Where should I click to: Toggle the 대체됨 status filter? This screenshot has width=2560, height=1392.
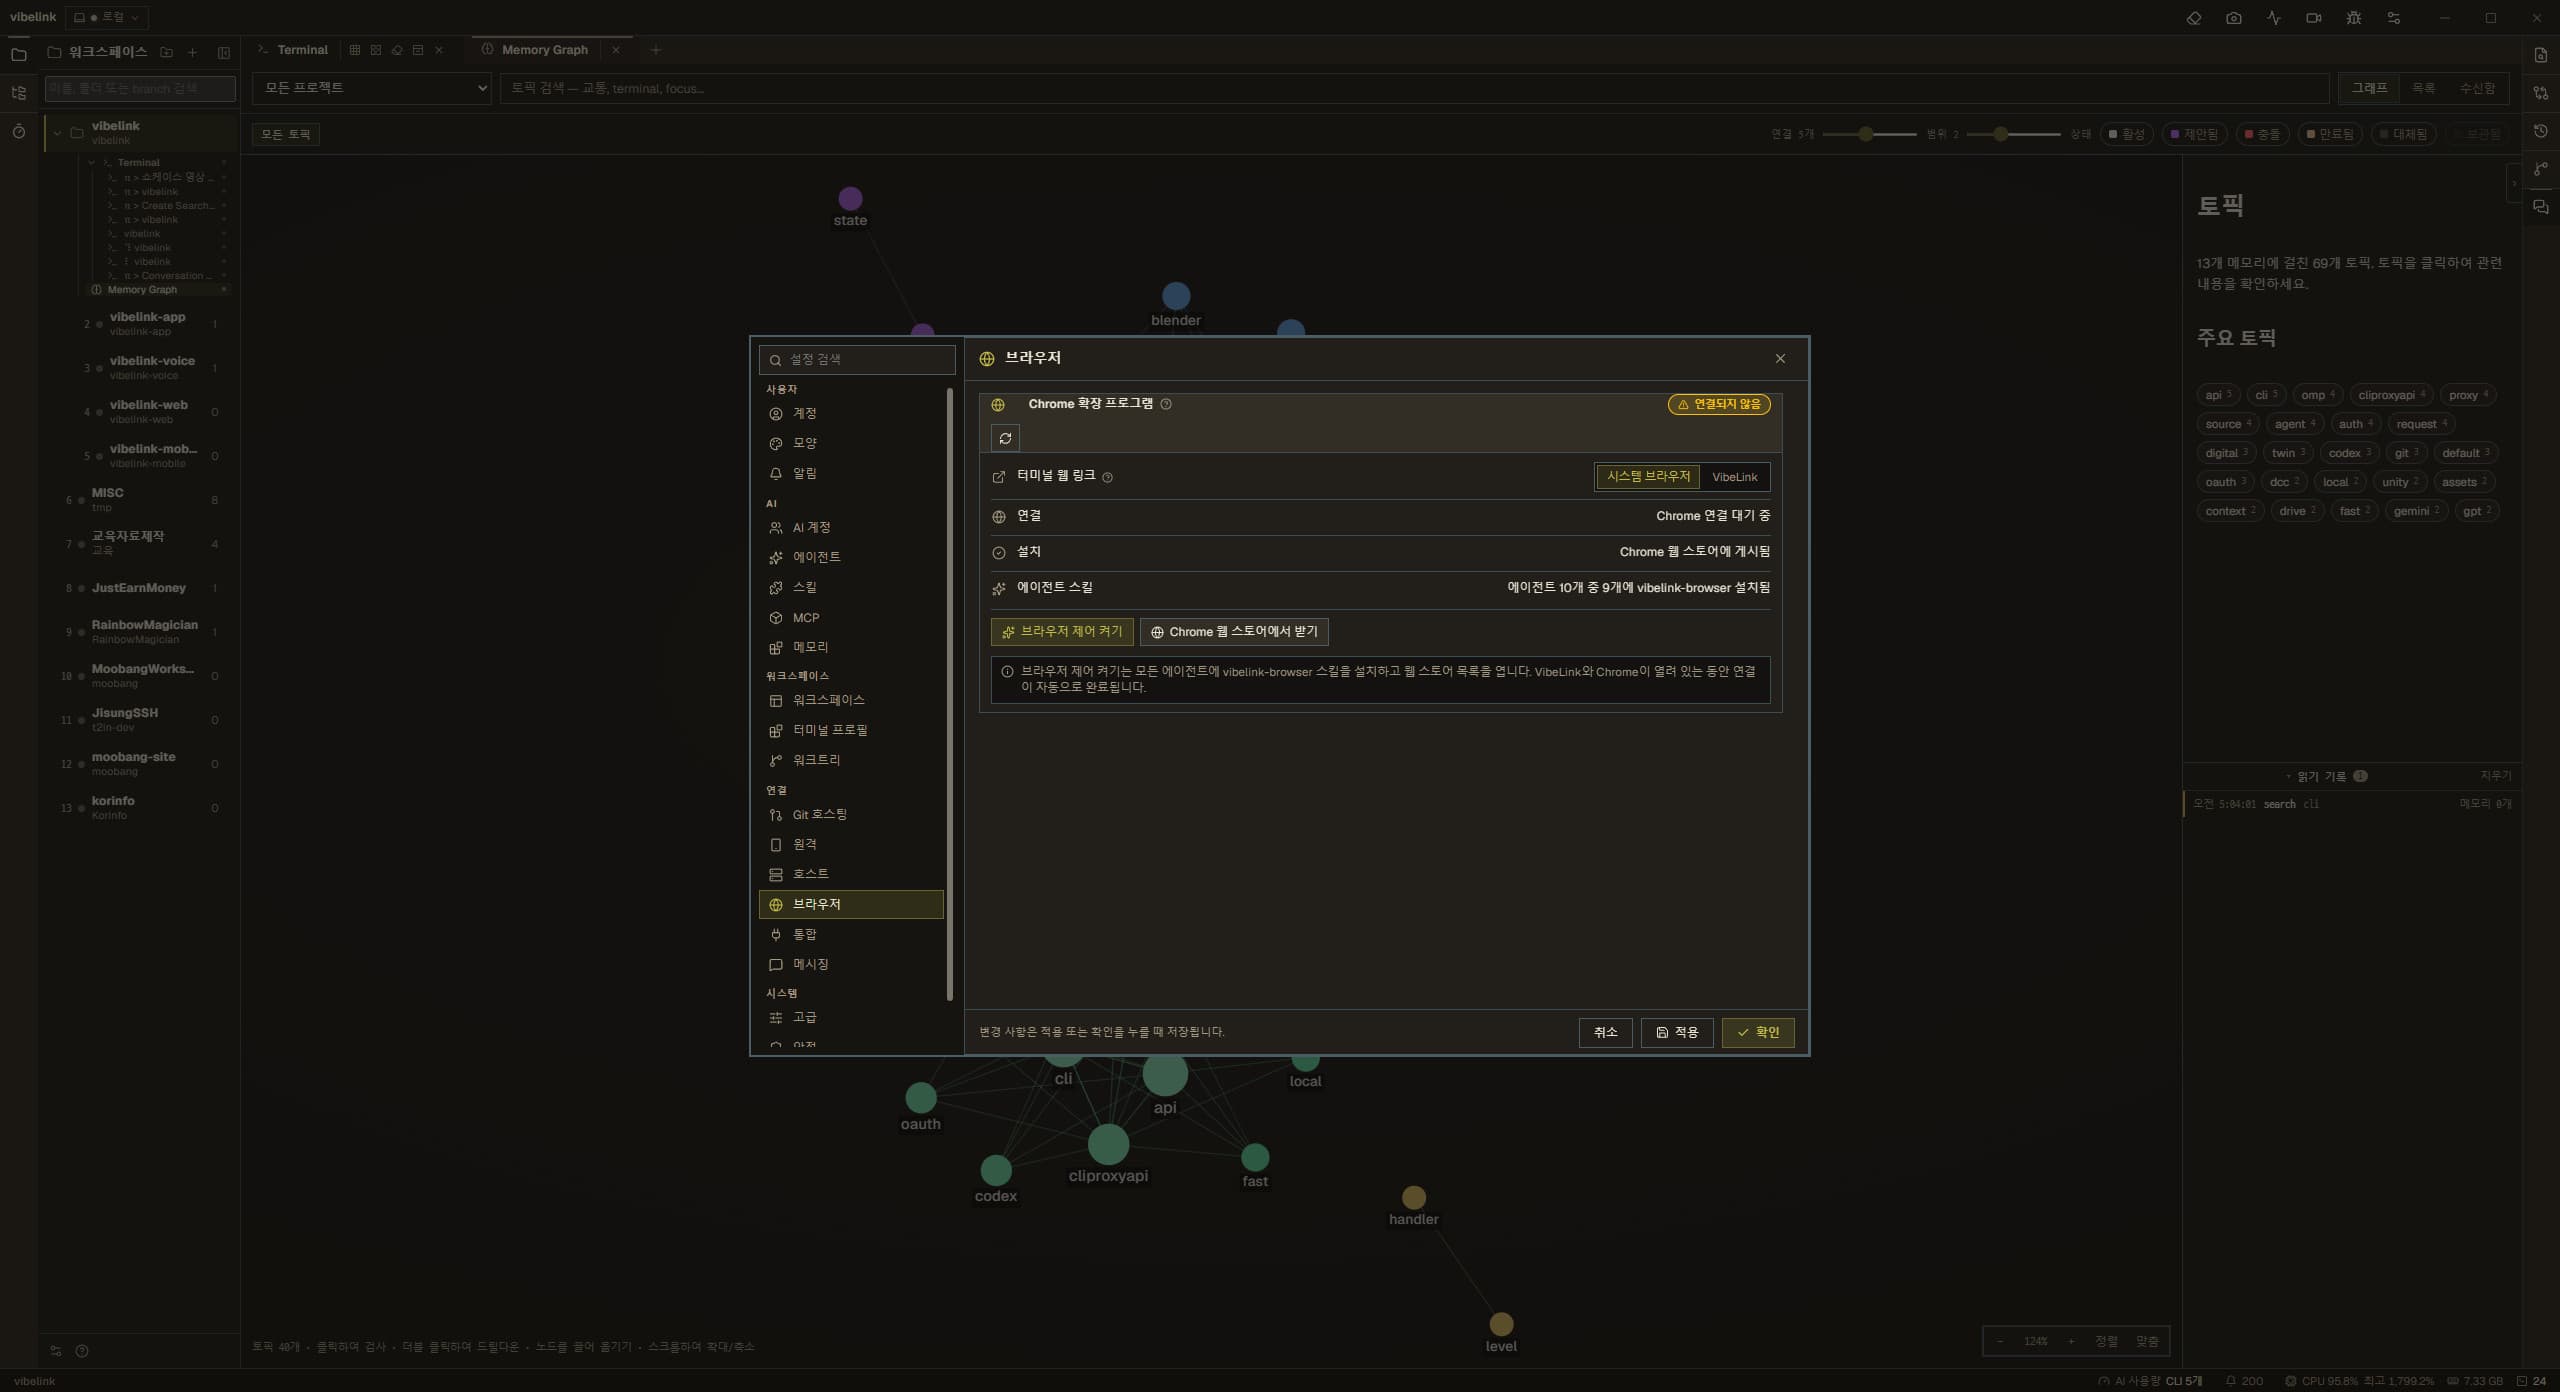point(2403,134)
